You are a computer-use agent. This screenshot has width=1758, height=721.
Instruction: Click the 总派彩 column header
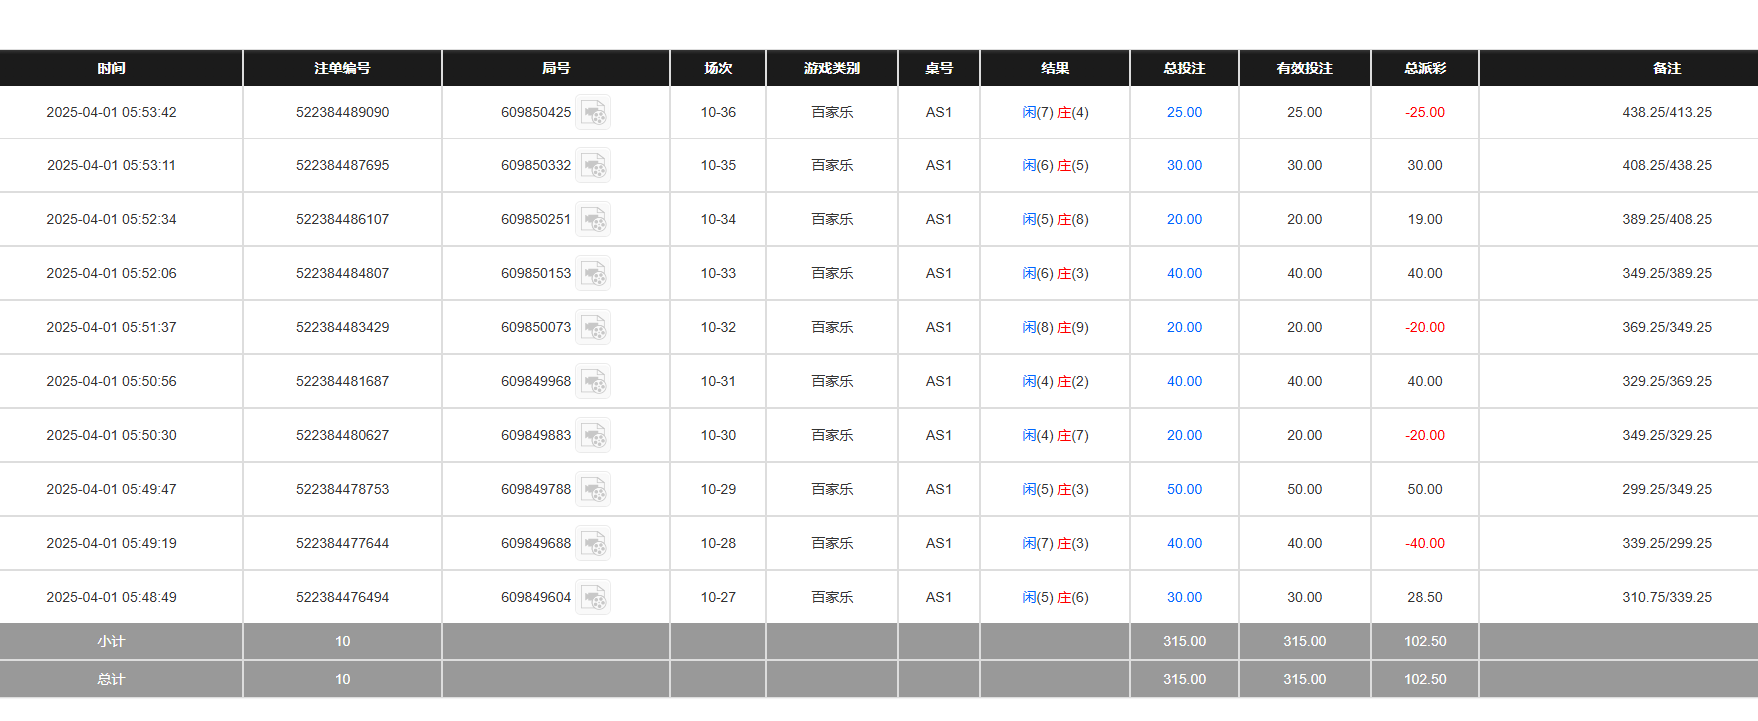[x=1424, y=68]
